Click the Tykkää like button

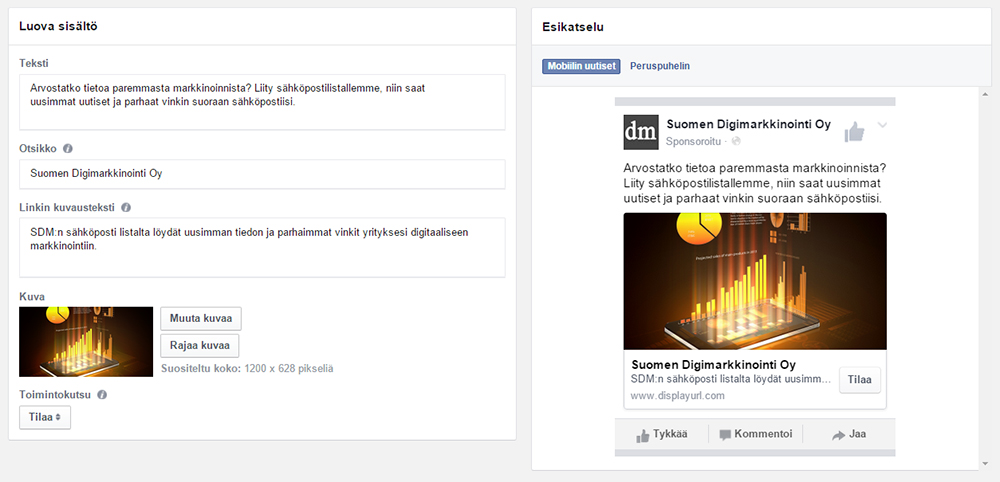click(x=661, y=435)
